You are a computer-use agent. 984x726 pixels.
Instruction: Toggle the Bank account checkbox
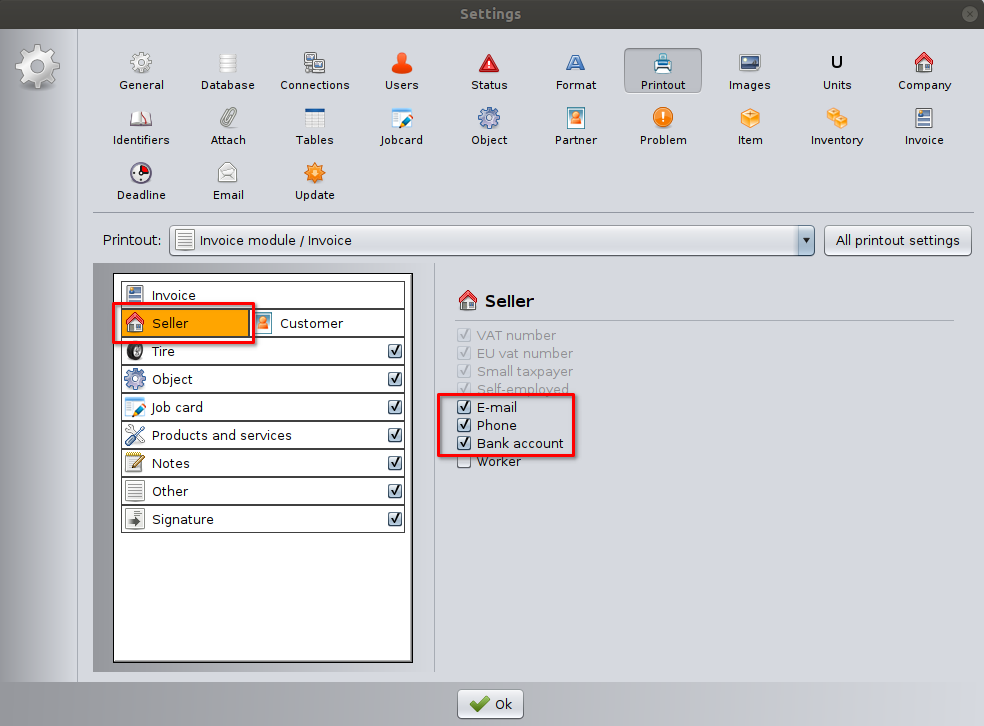464,443
